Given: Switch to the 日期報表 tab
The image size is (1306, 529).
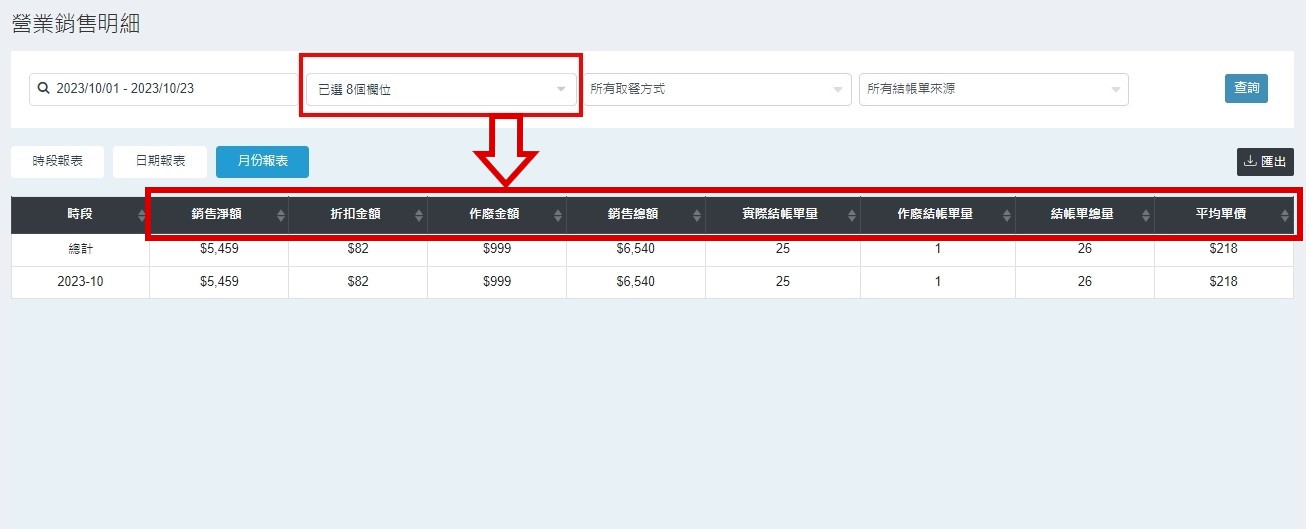Looking at the screenshot, I should (160, 161).
